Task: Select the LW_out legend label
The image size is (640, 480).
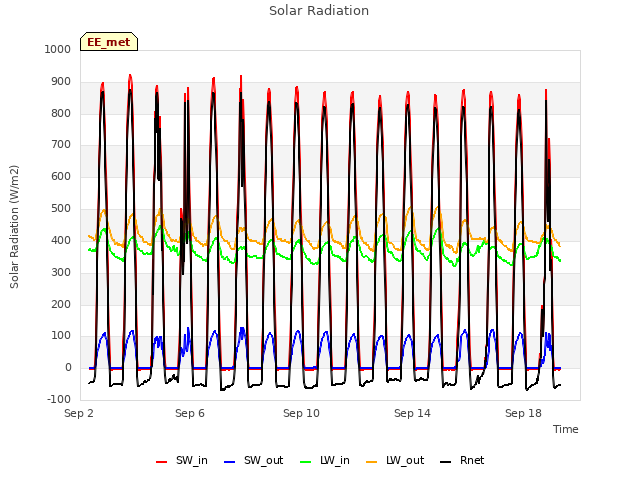Action: coord(405,460)
